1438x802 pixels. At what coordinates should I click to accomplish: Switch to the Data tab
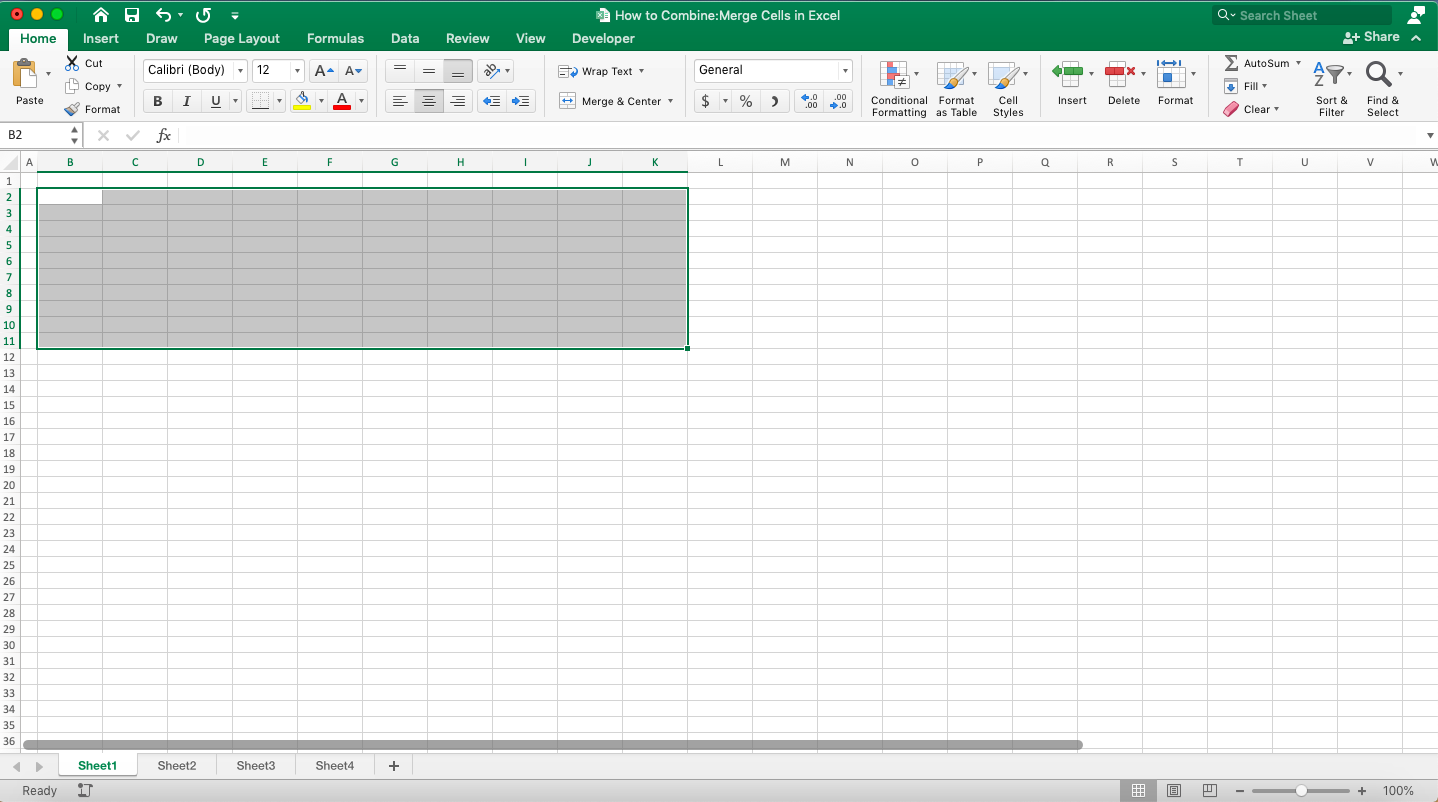point(405,38)
